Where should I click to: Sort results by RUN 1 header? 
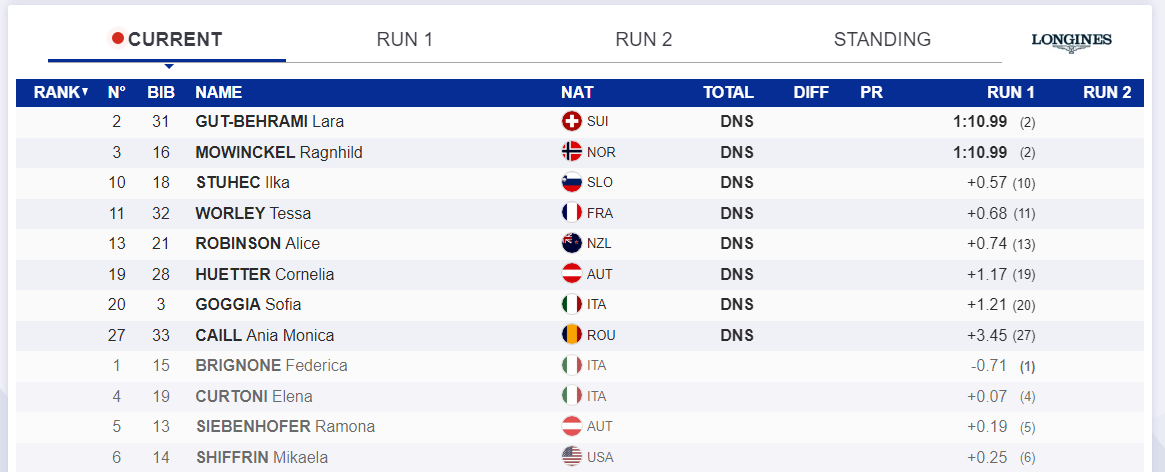(1010, 92)
